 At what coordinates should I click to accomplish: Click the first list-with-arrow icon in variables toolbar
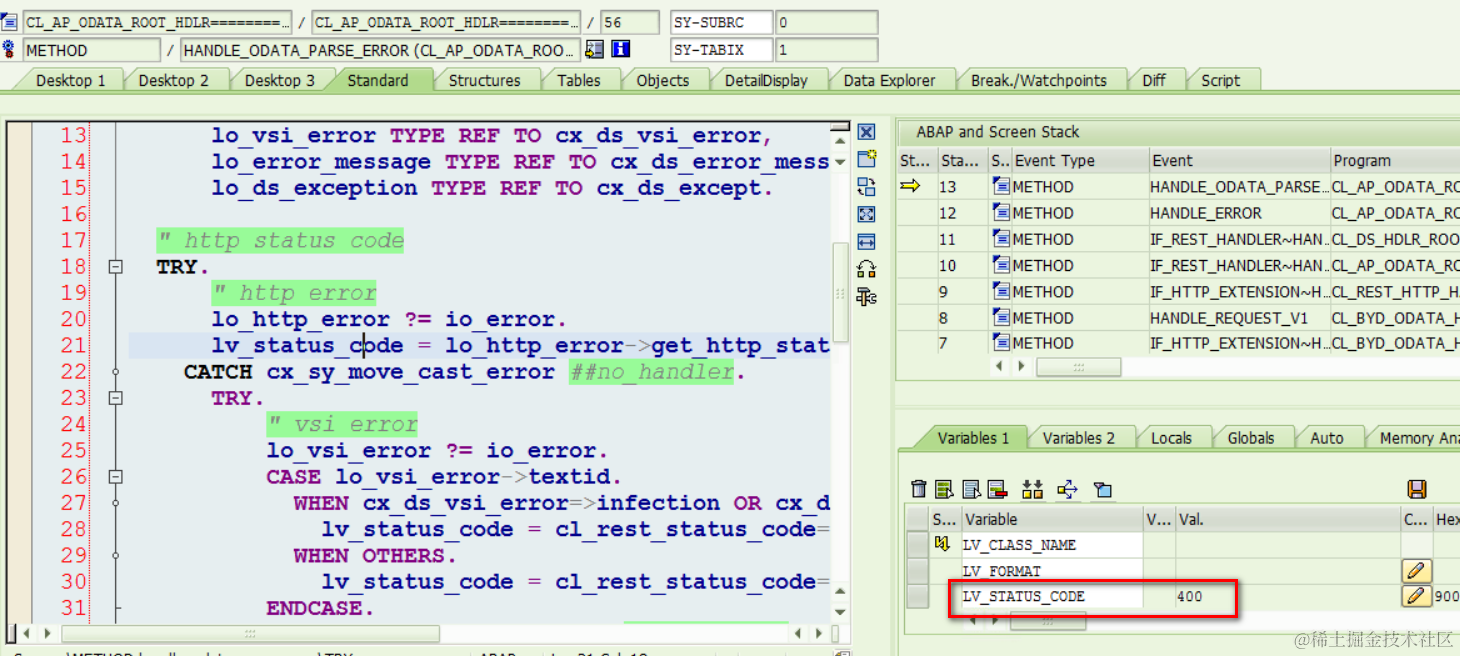(944, 489)
